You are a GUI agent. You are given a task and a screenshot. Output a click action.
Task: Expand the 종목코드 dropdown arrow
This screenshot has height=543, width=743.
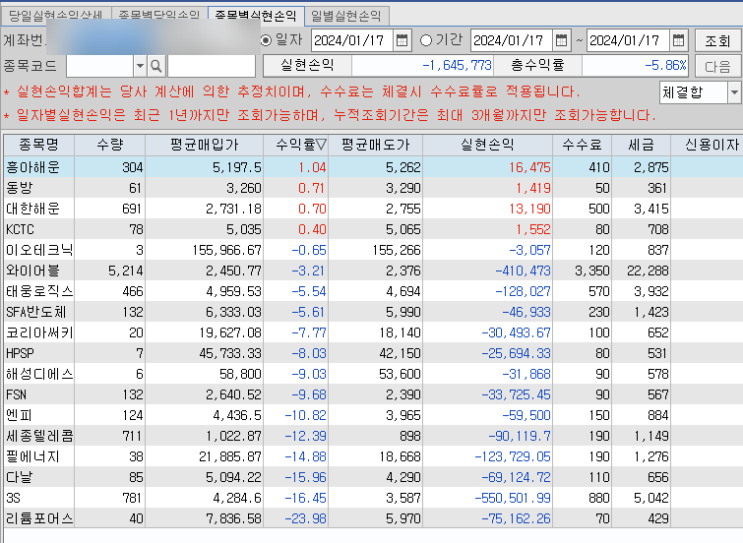(x=140, y=66)
